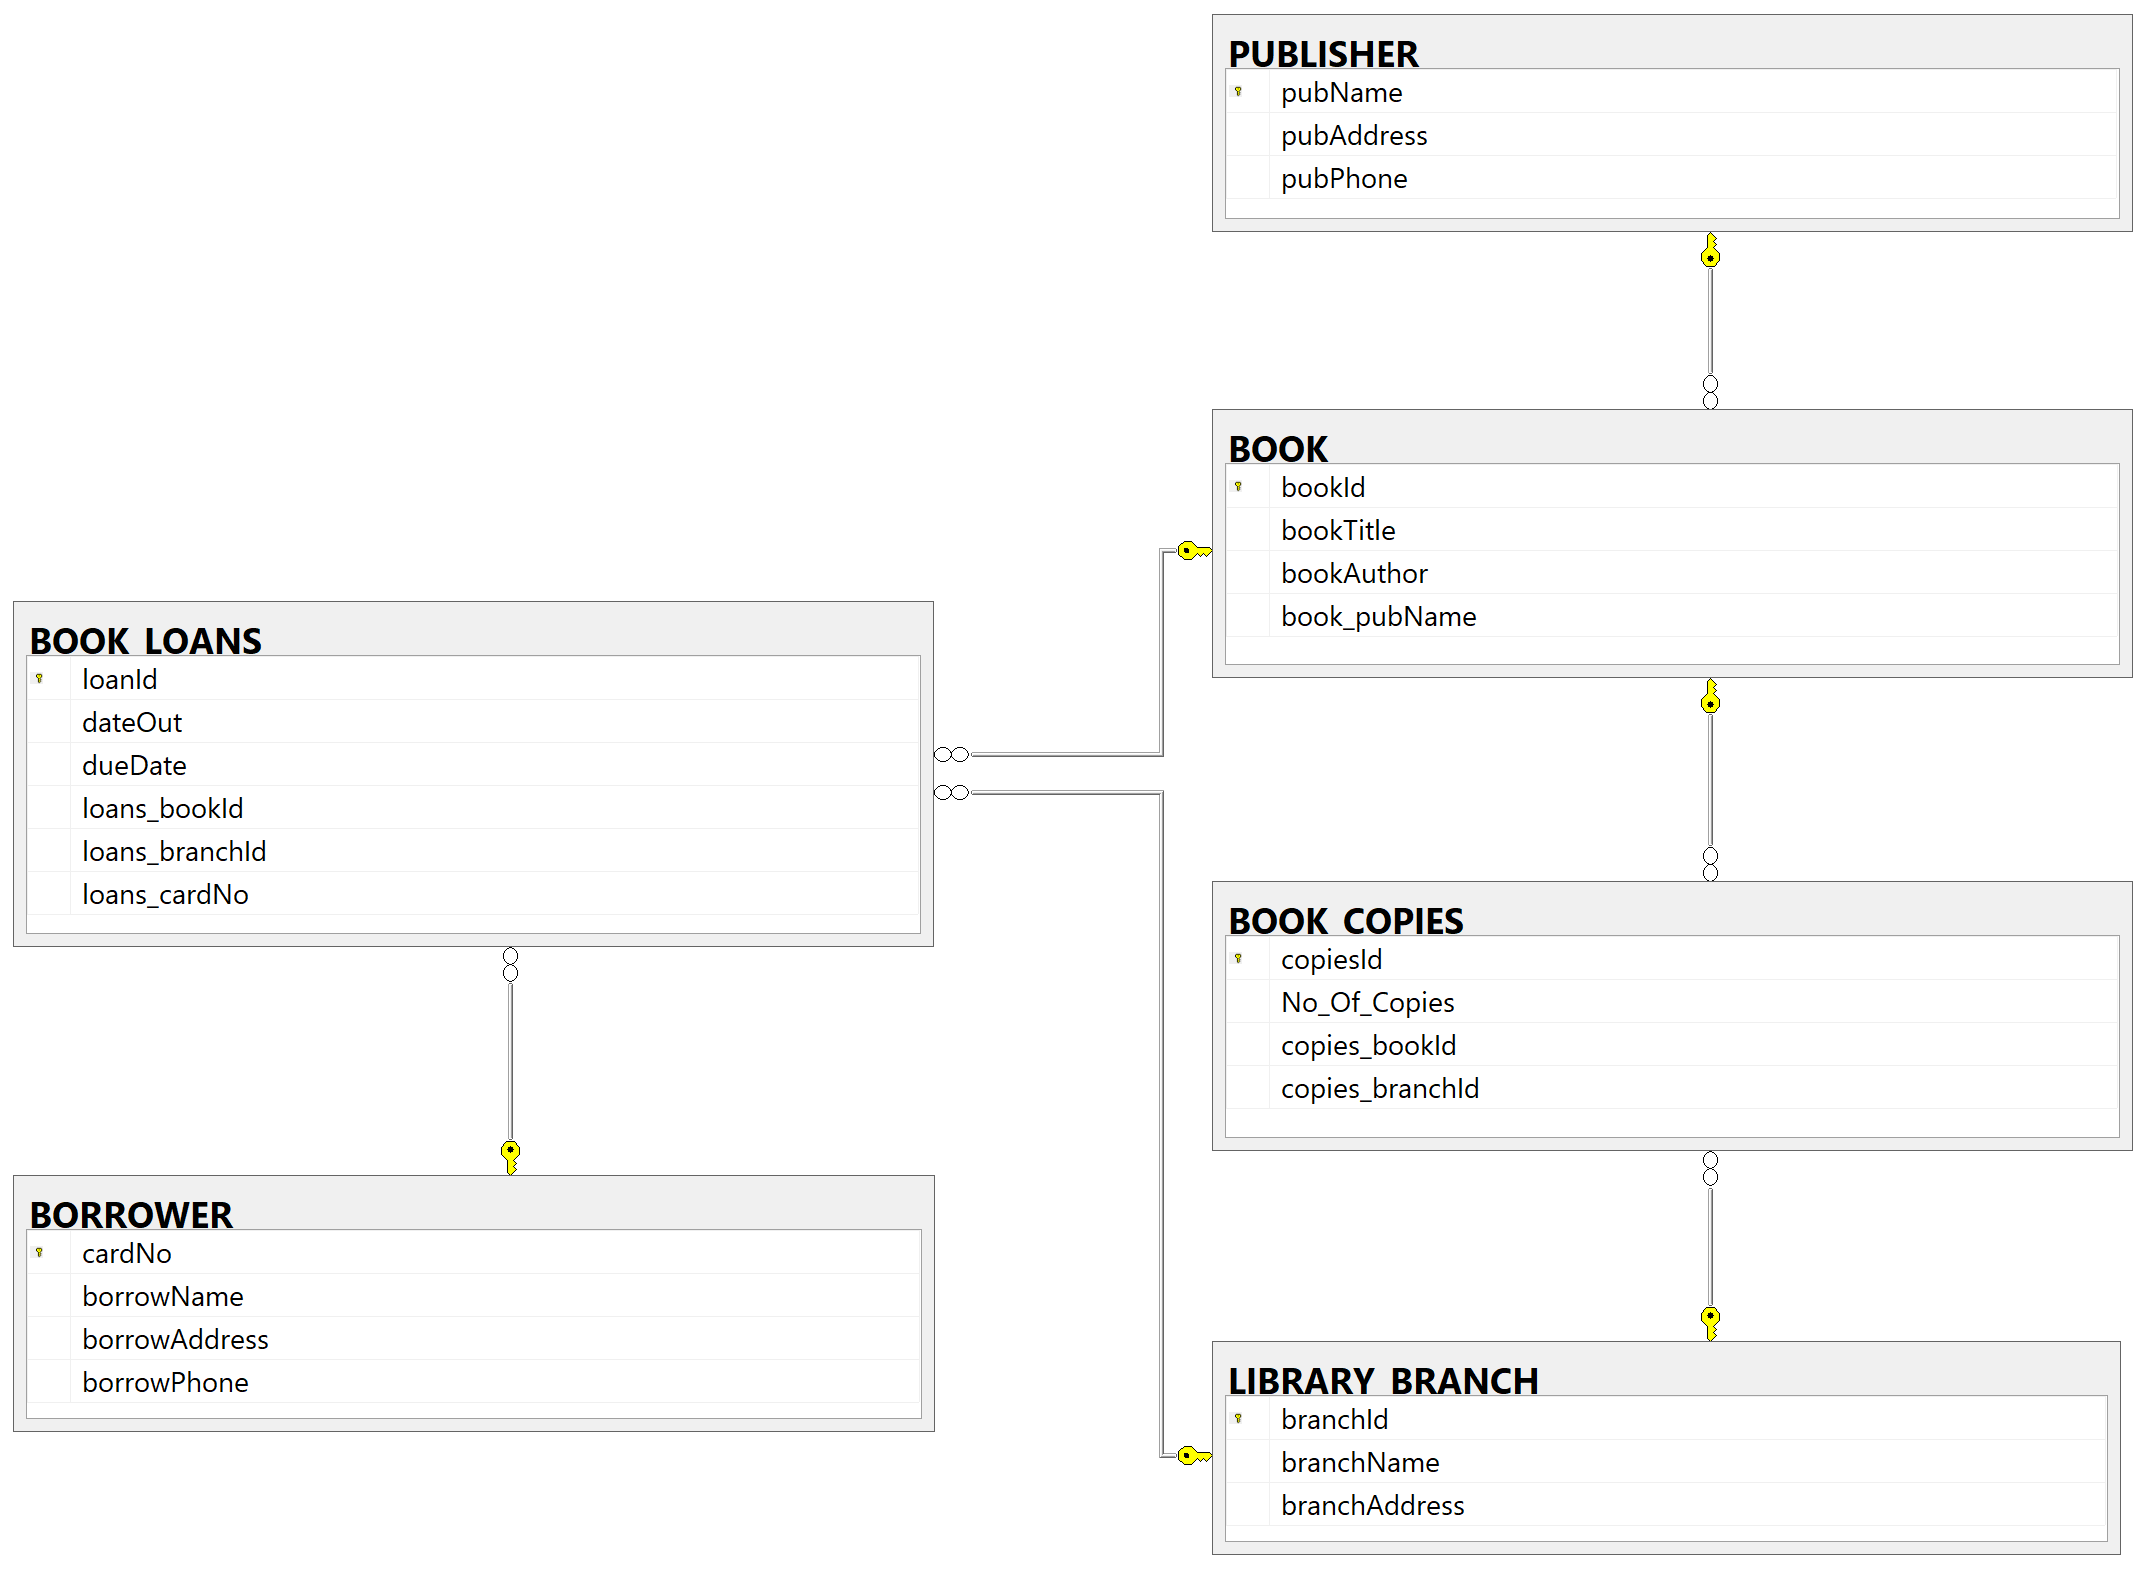Image resolution: width=2142 pixels, height=1571 pixels.
Task: Click the PUBLISHER table header
Action: click(1323, 53)
